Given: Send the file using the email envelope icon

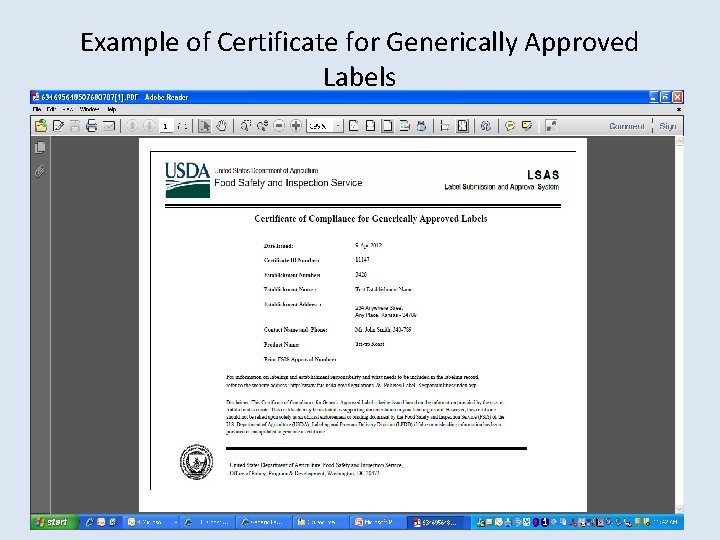Looking at the screenshot, I should pos(109,125).
